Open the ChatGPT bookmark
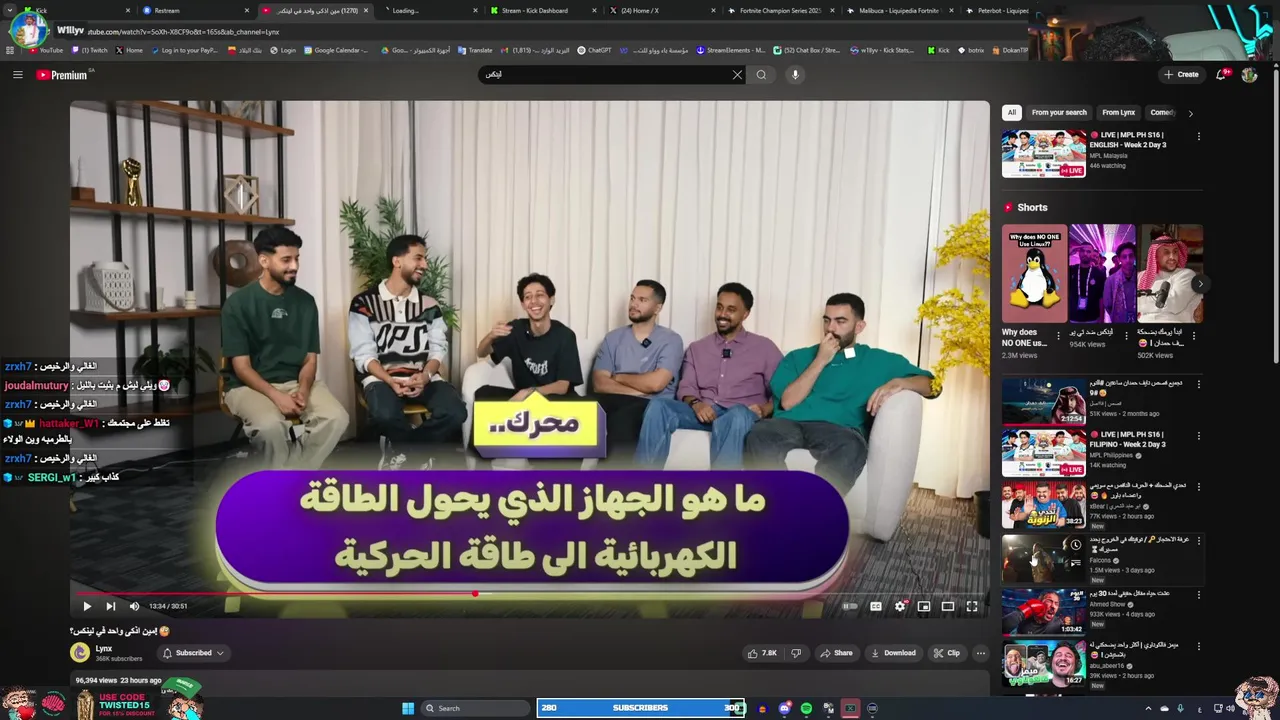The image size is (1280, 720). 594,50
